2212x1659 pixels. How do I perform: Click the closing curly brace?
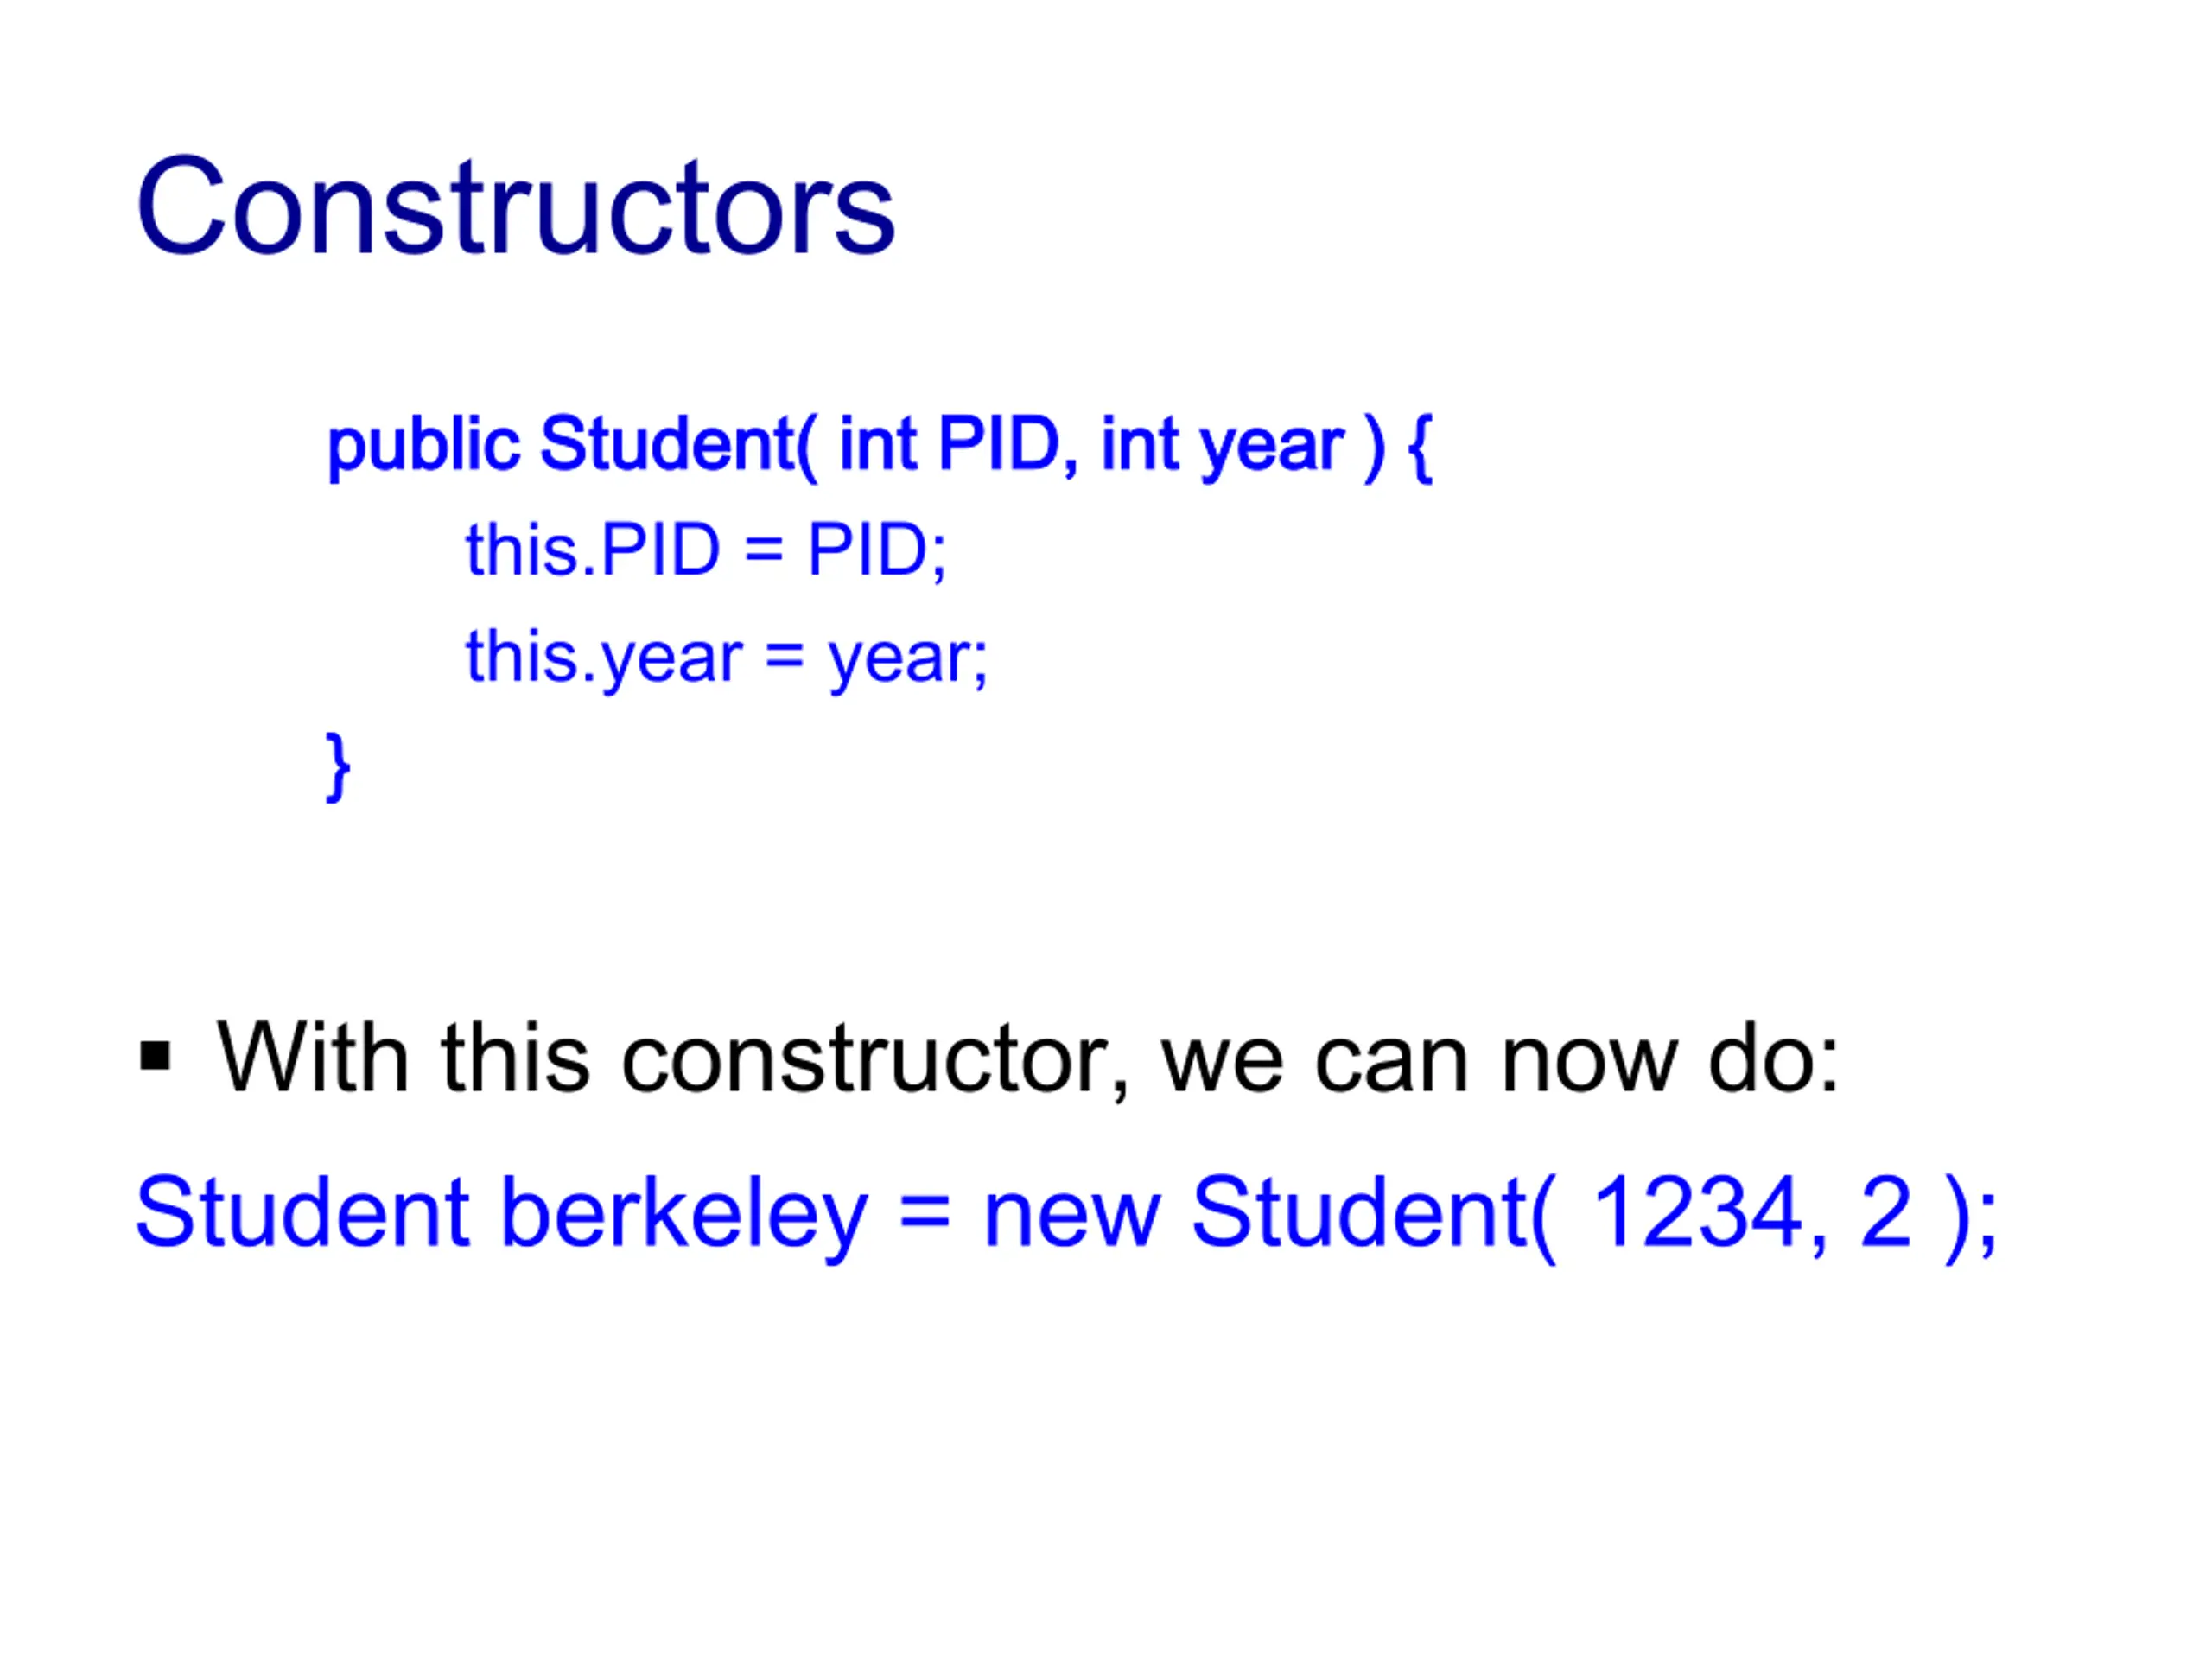(x=338, y=766)
